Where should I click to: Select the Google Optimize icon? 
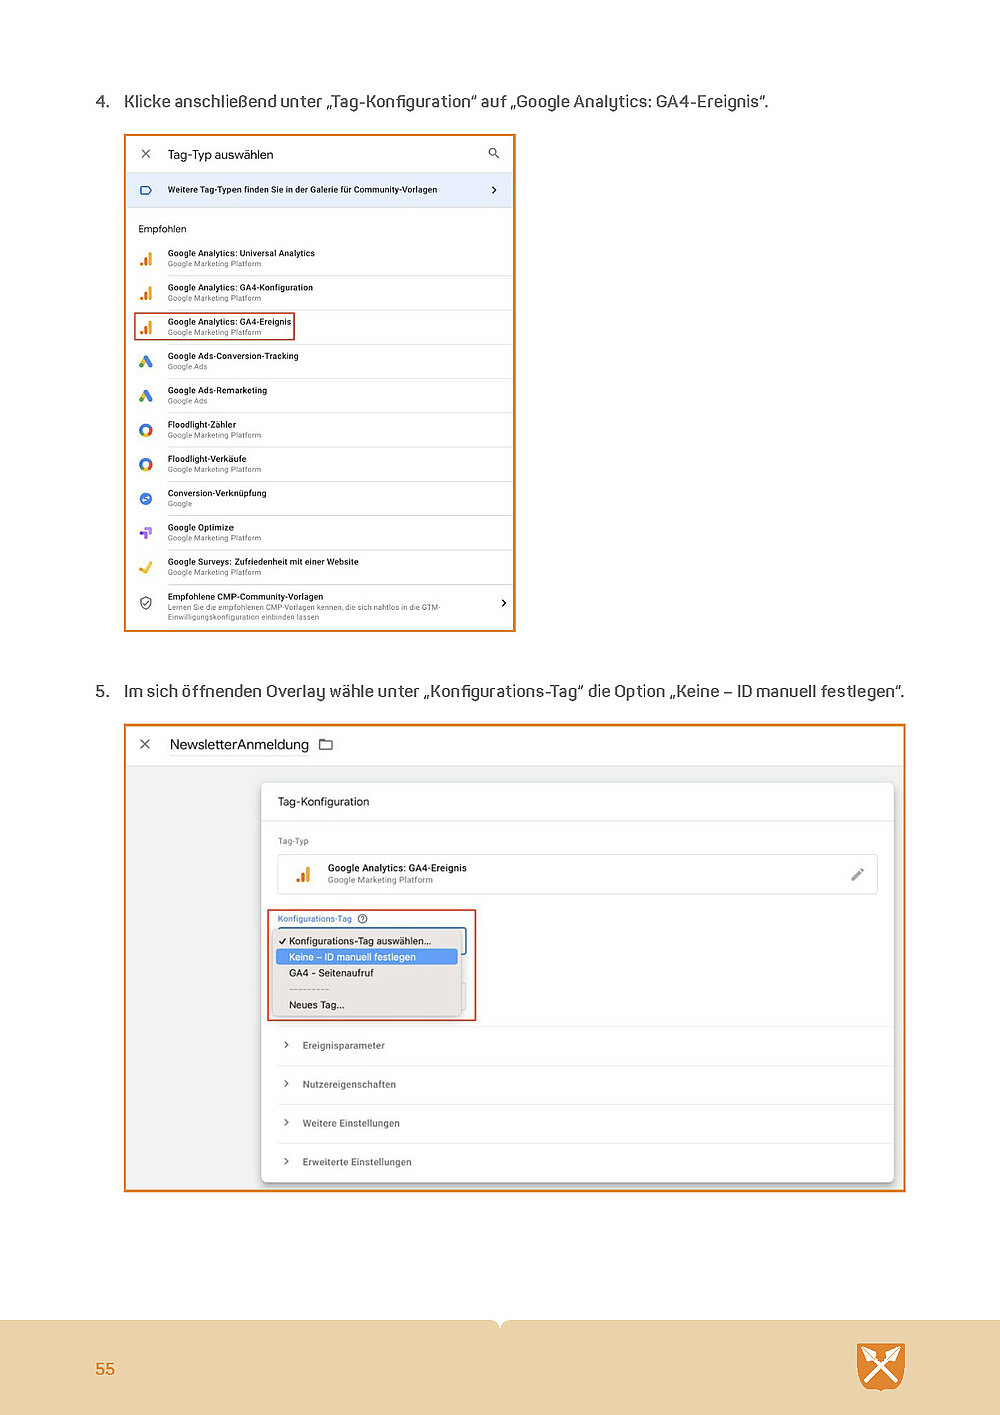click(146, 533)
